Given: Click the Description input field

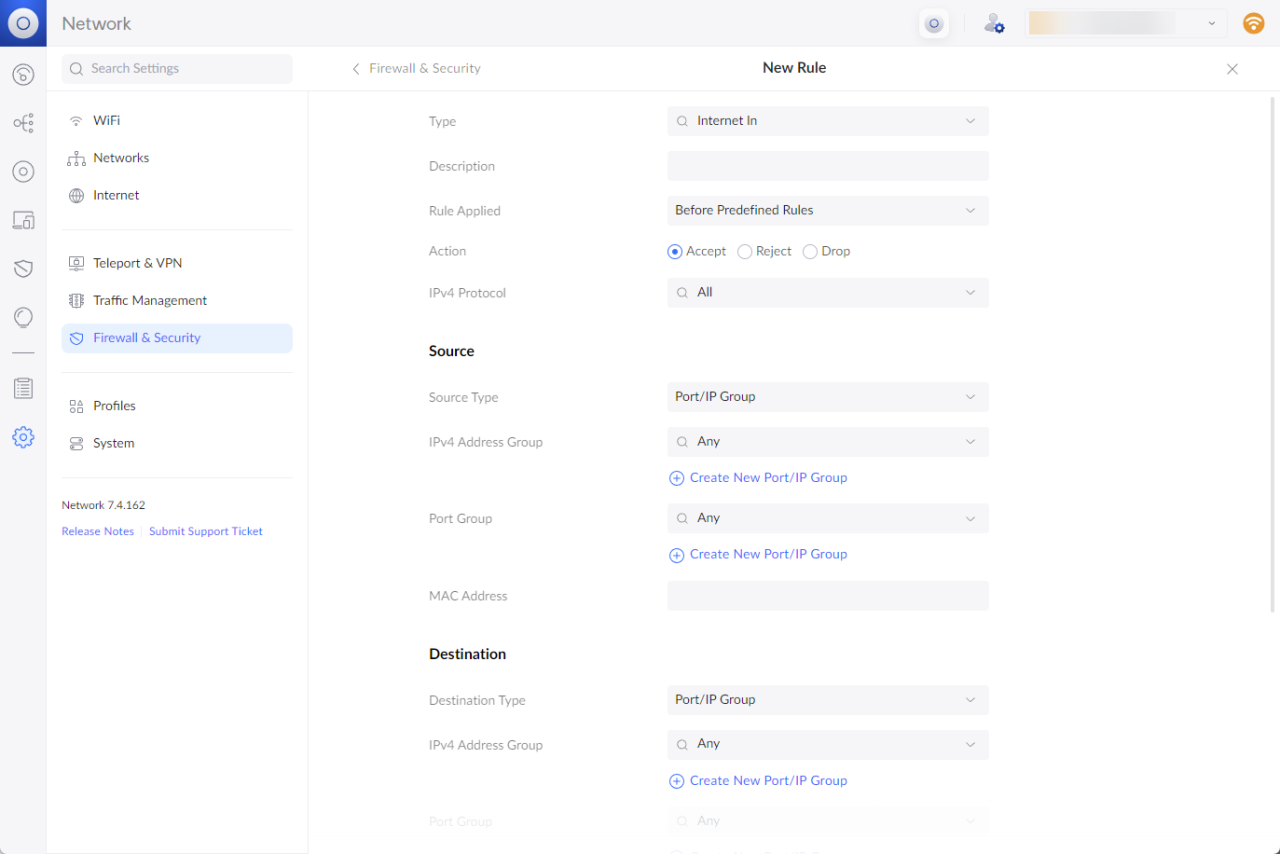Looking at the screenshot, I should [827, 166].
